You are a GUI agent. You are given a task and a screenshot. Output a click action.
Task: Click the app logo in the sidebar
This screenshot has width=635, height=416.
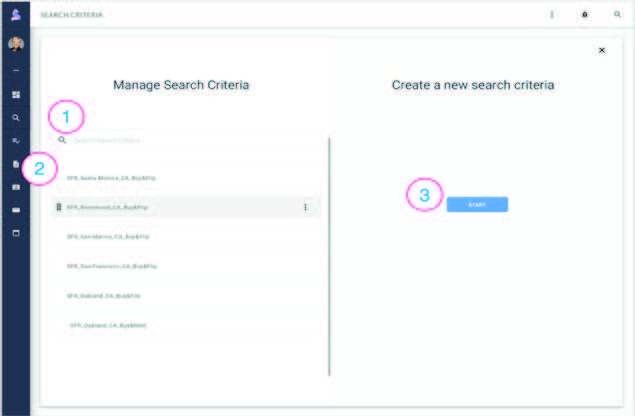pyautogui.click(x=16, y=15)
